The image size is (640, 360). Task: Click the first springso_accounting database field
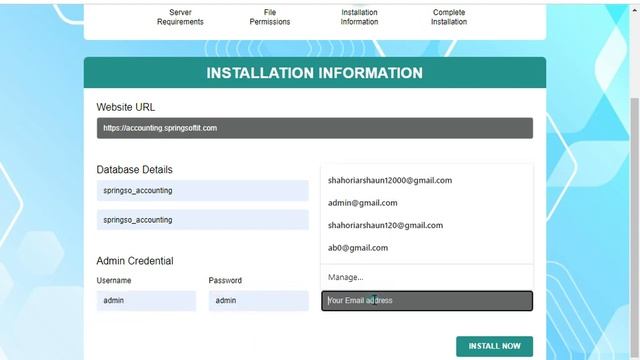[x=202, y=191]
